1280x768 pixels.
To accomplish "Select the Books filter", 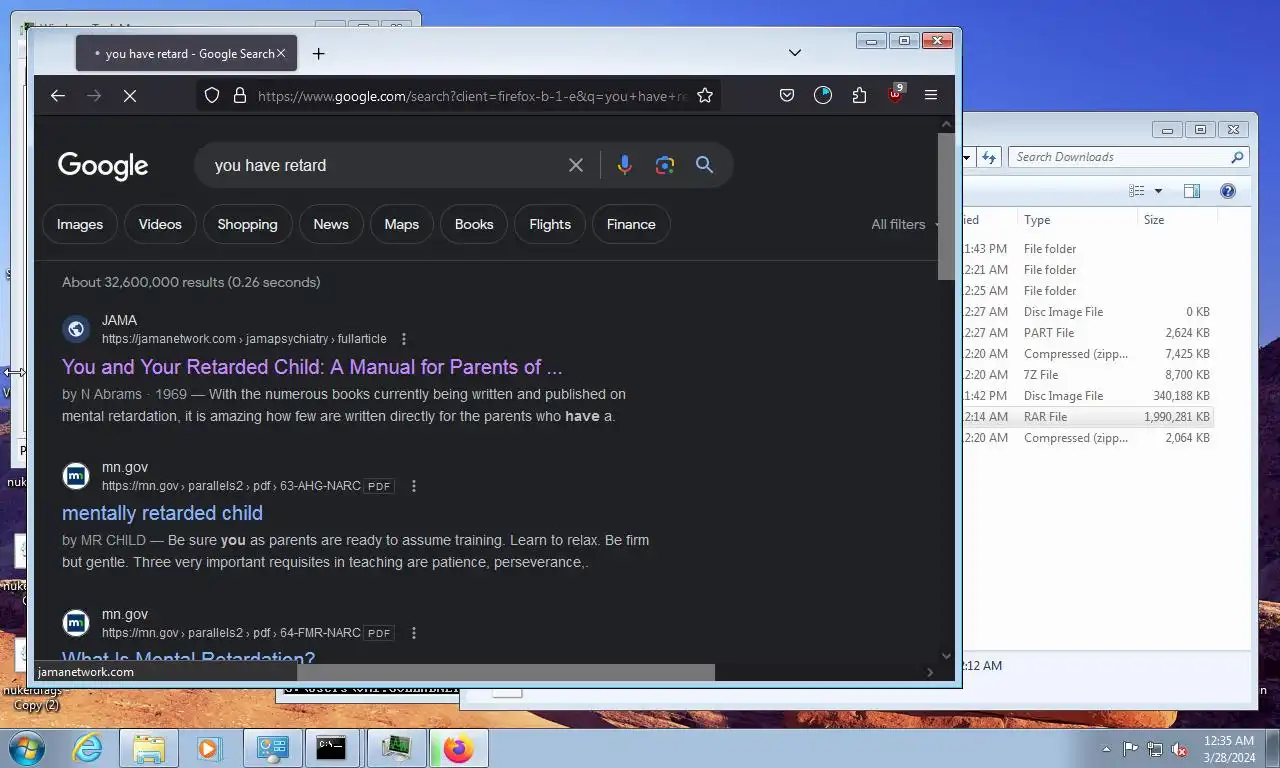I will click(x=474, y=224).
